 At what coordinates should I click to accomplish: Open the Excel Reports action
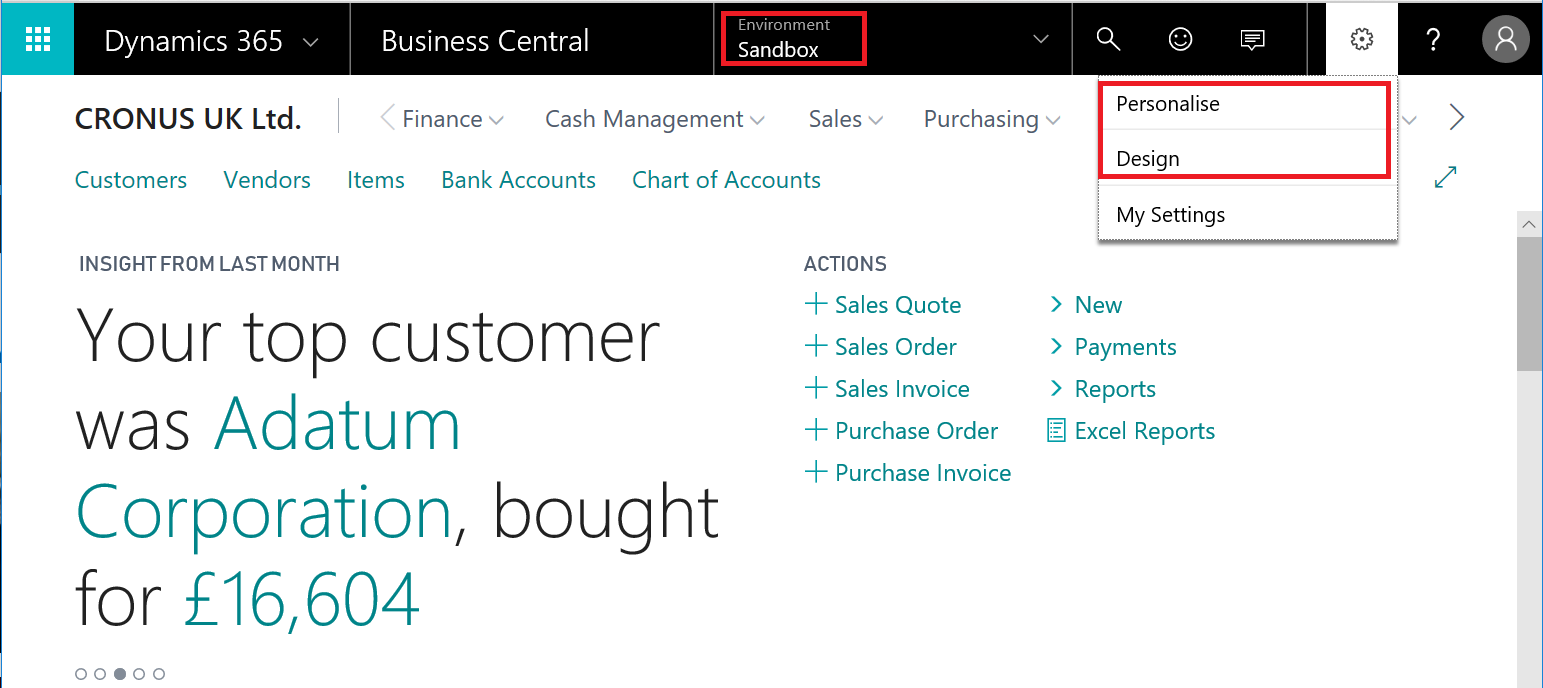tap(1144, 431)
